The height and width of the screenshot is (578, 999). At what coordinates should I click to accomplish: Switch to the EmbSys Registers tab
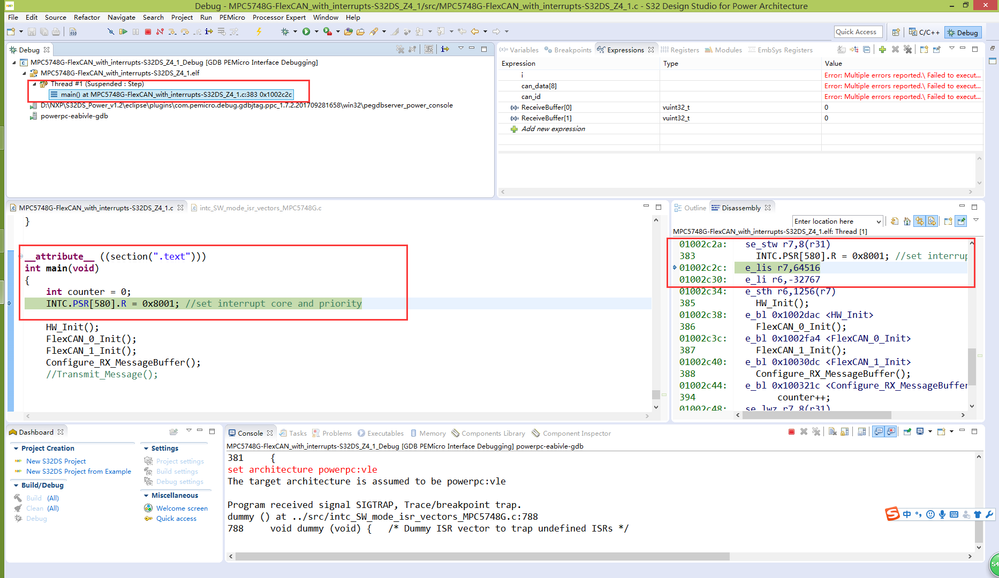tap(780, 50)
